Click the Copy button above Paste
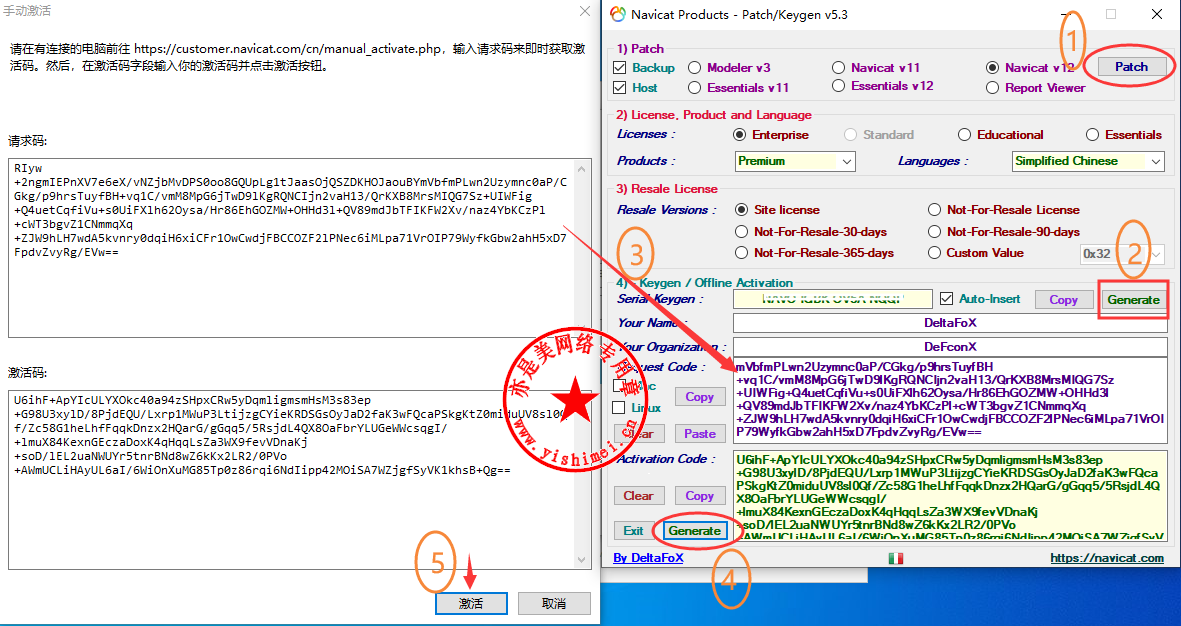Viewport: 1181px width, 626px height. tap(700, 397)
